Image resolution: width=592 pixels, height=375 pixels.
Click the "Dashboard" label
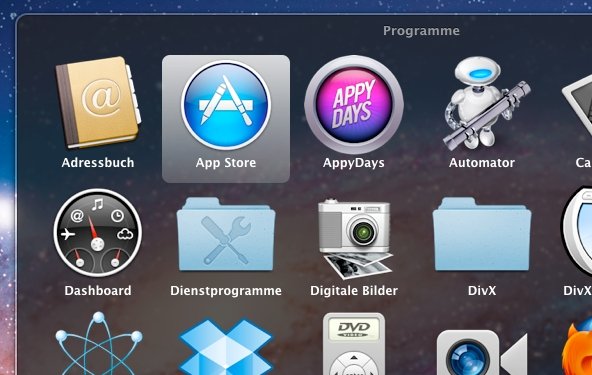98,291
